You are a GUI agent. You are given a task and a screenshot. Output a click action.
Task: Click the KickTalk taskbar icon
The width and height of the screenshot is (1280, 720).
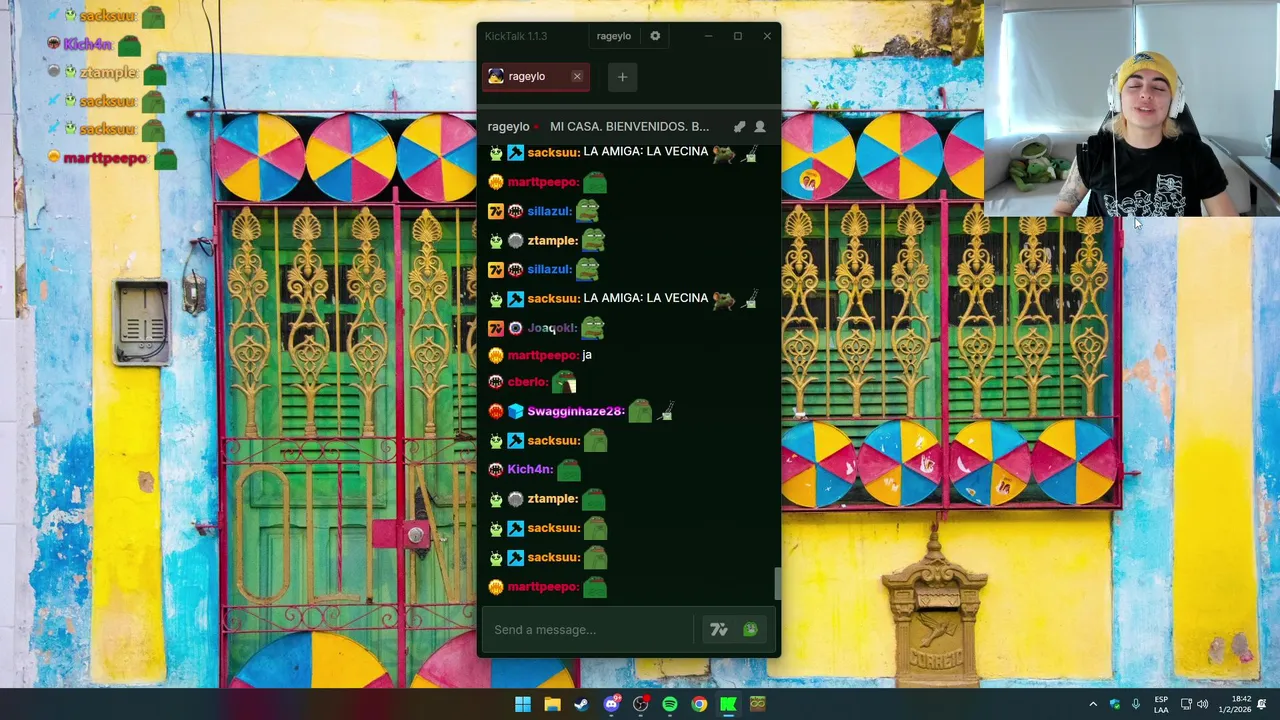(729, 704)
